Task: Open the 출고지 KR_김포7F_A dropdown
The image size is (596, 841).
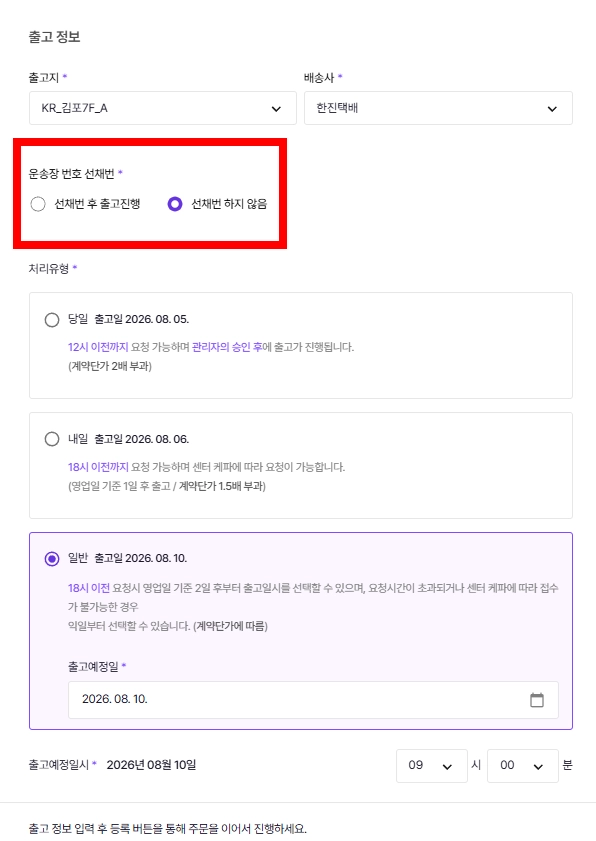Action: pos(163,108)
